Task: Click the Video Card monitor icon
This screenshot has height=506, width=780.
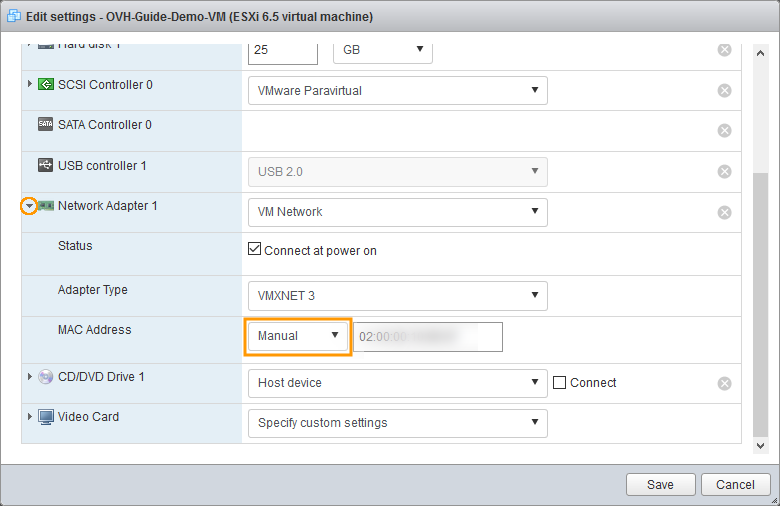Action: coord(46,417)
